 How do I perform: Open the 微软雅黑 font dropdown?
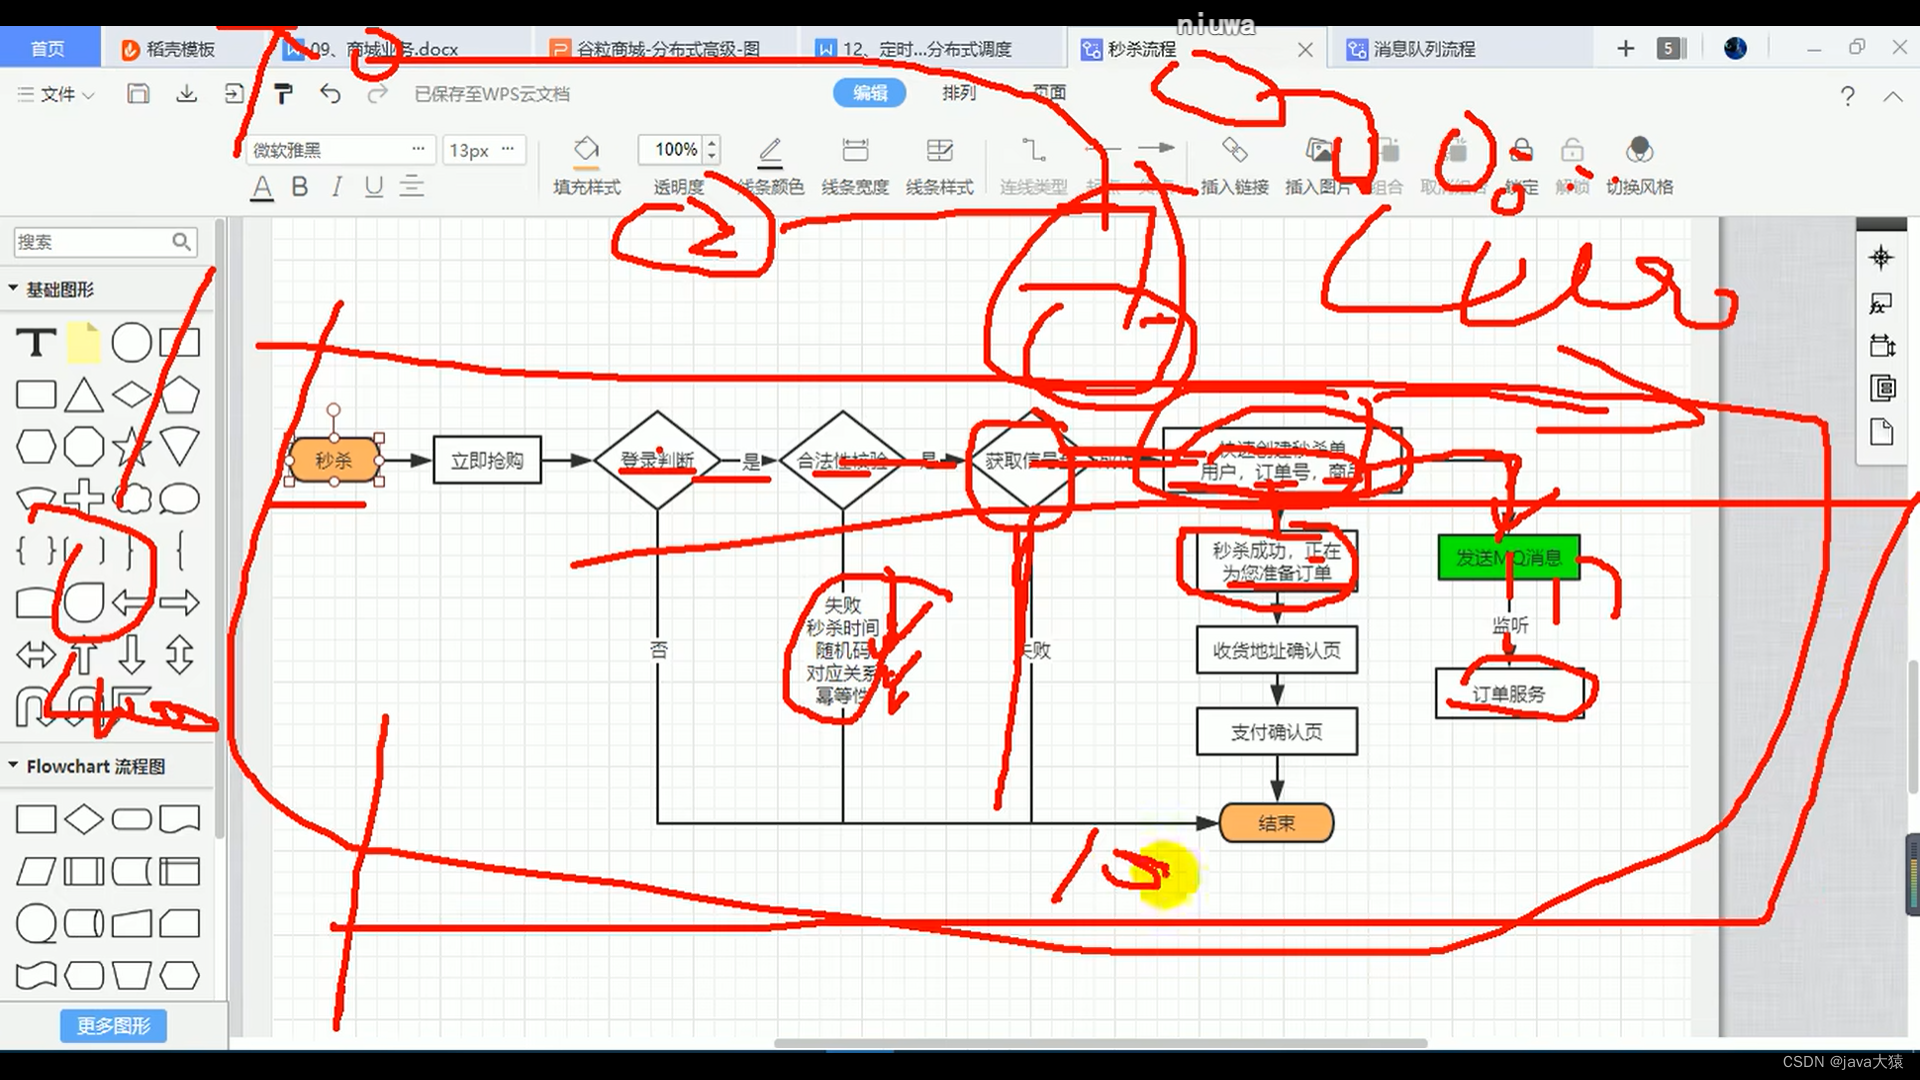click(x=338, y=150)
